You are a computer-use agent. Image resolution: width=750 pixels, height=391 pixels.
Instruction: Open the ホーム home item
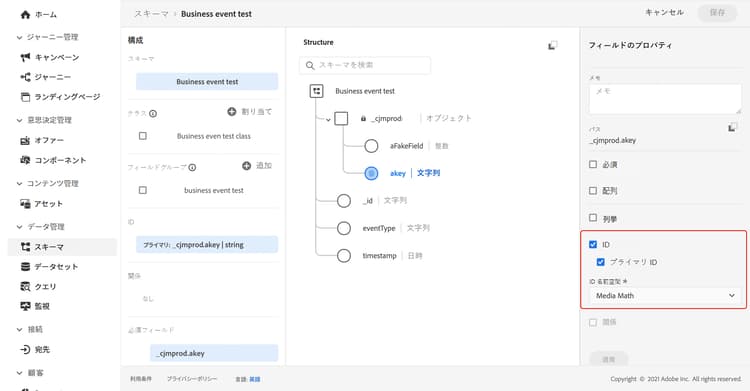pyautogui.click(x=38, y=15)
